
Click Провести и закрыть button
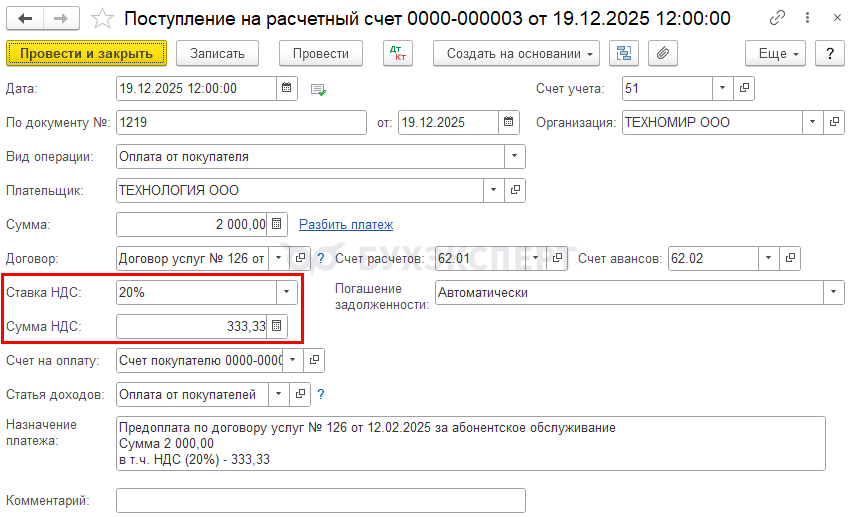point(86,54)
